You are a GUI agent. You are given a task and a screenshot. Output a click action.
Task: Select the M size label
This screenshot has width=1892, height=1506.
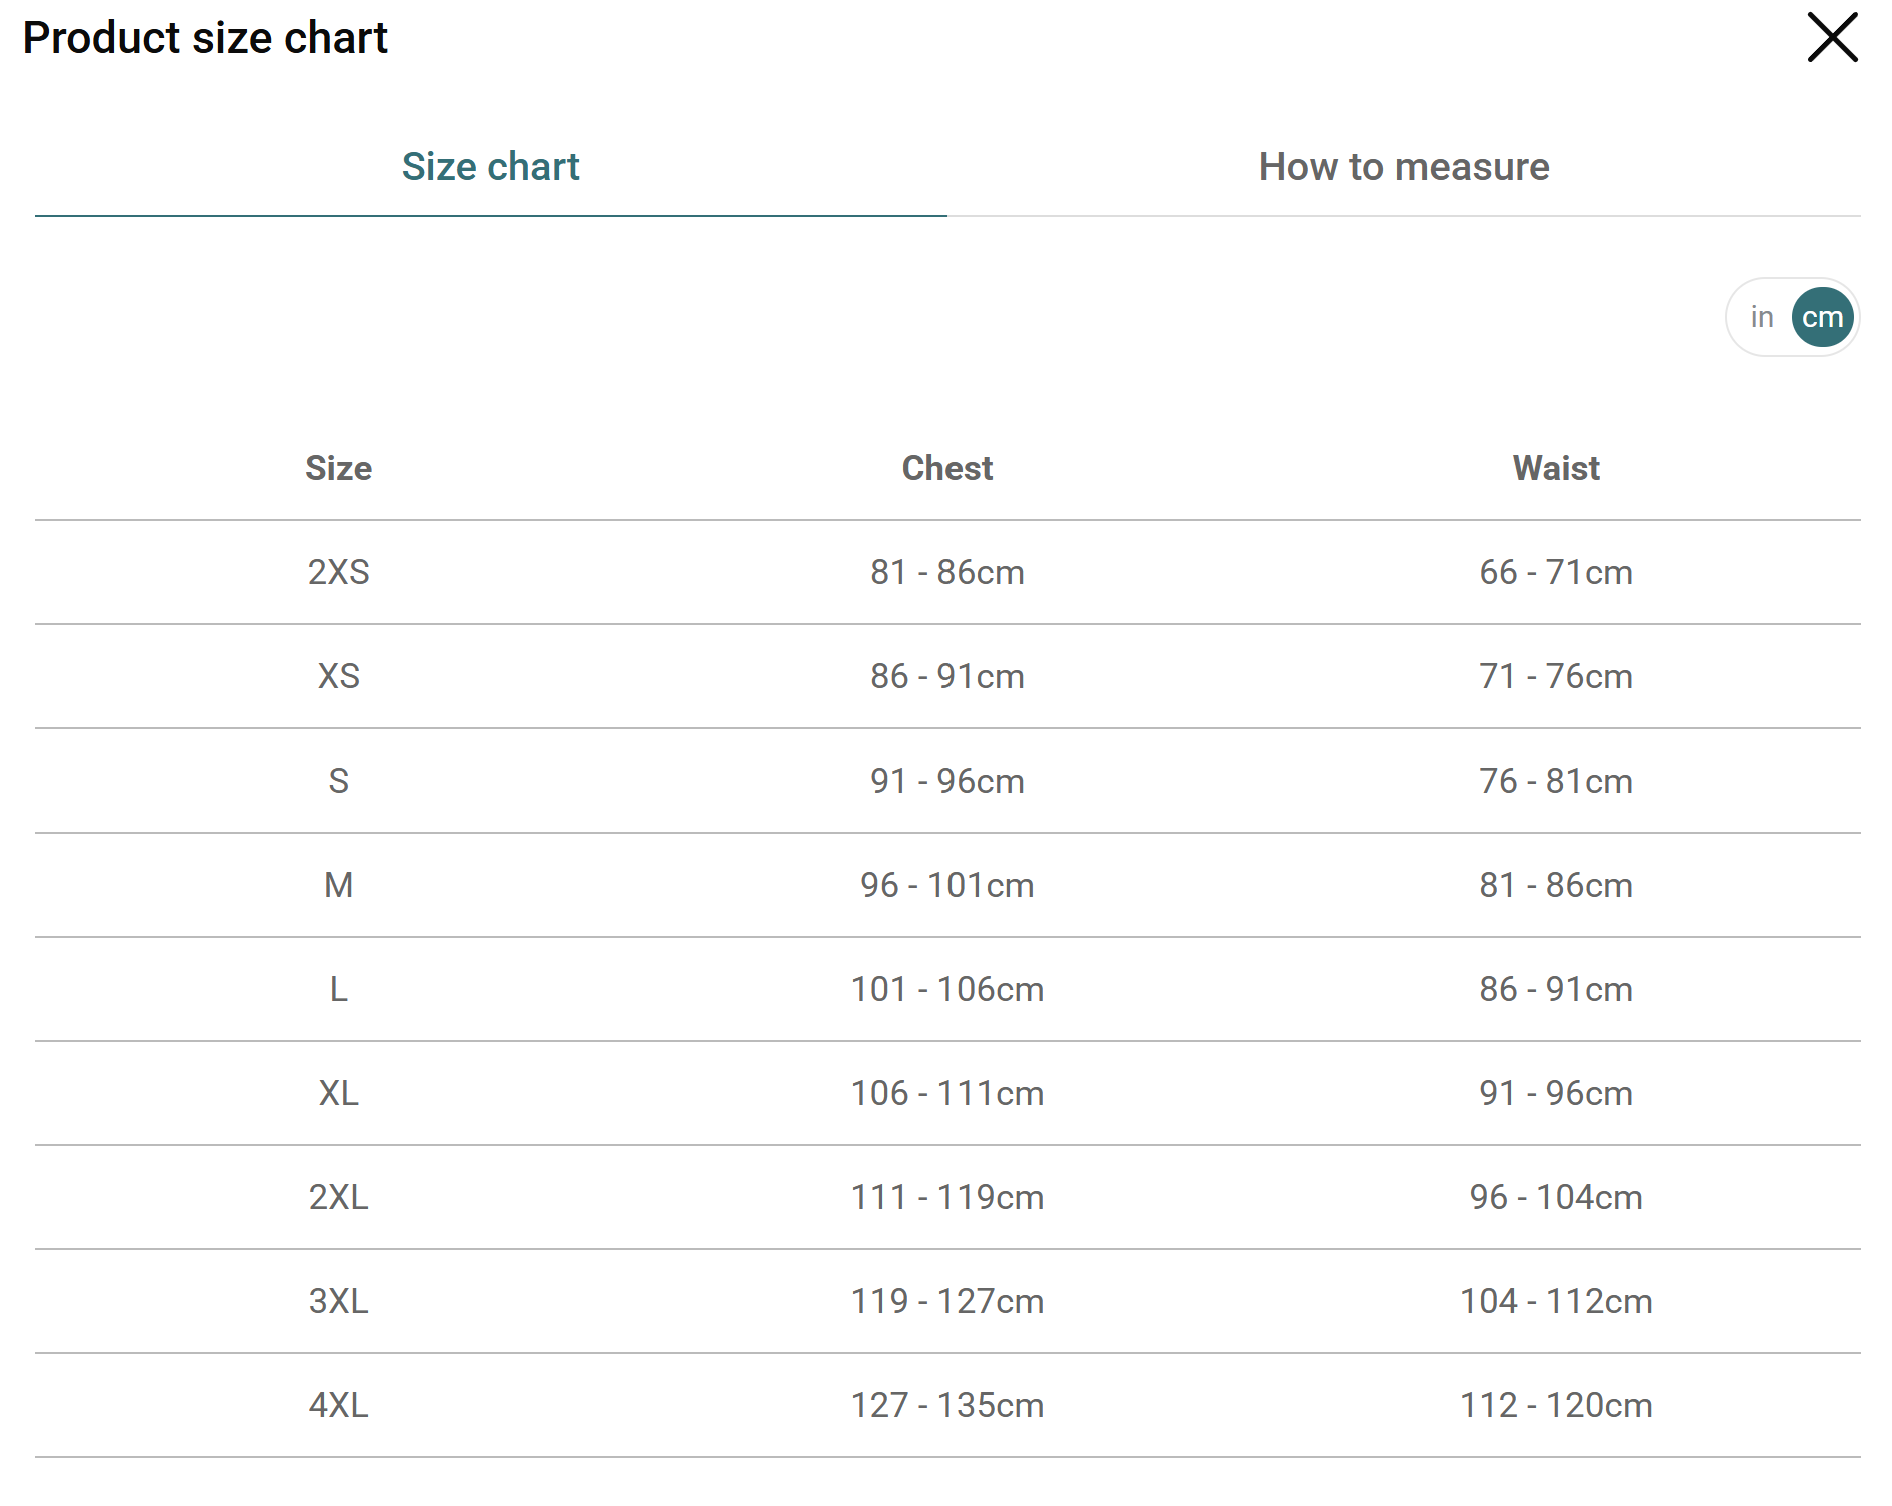(x=338, y=885)
